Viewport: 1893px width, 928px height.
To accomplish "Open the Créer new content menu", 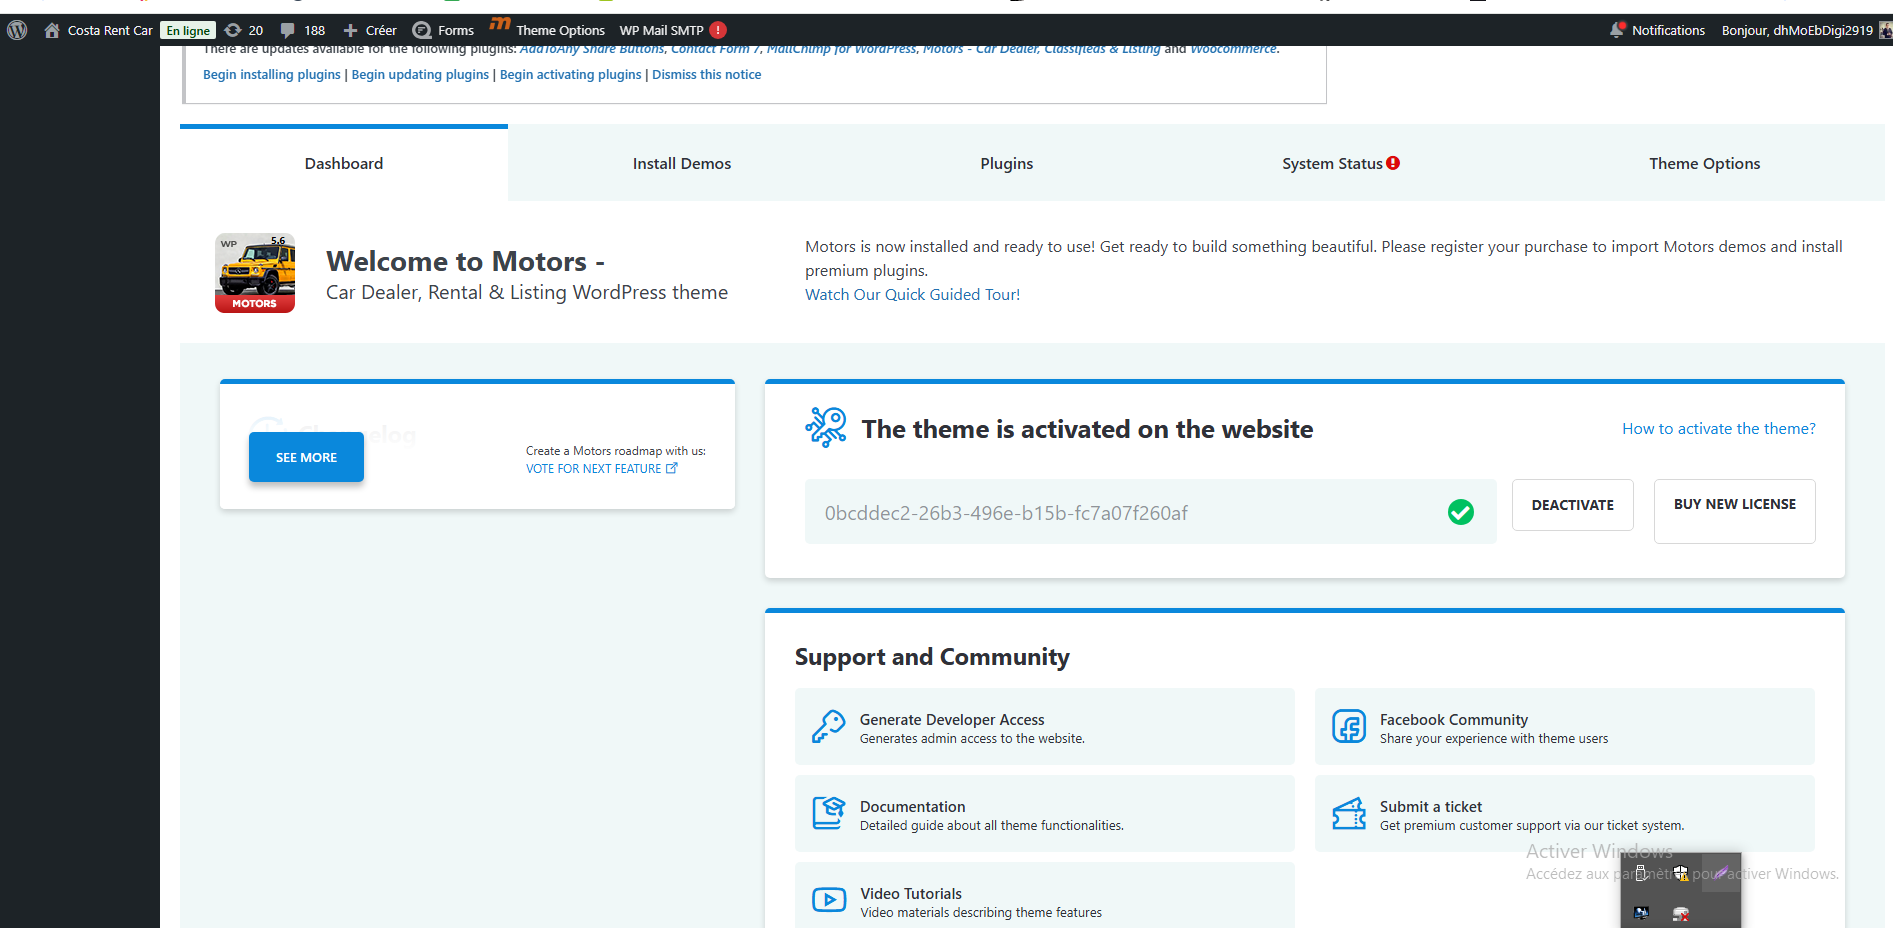I will tap(370, 30).
